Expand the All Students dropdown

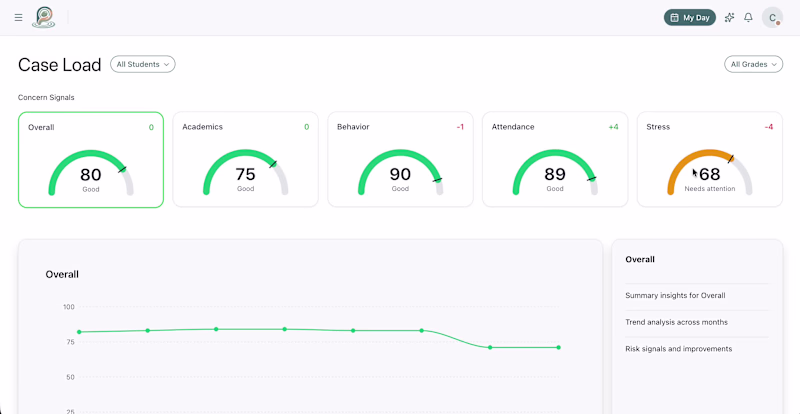click(x=143, y=64)
